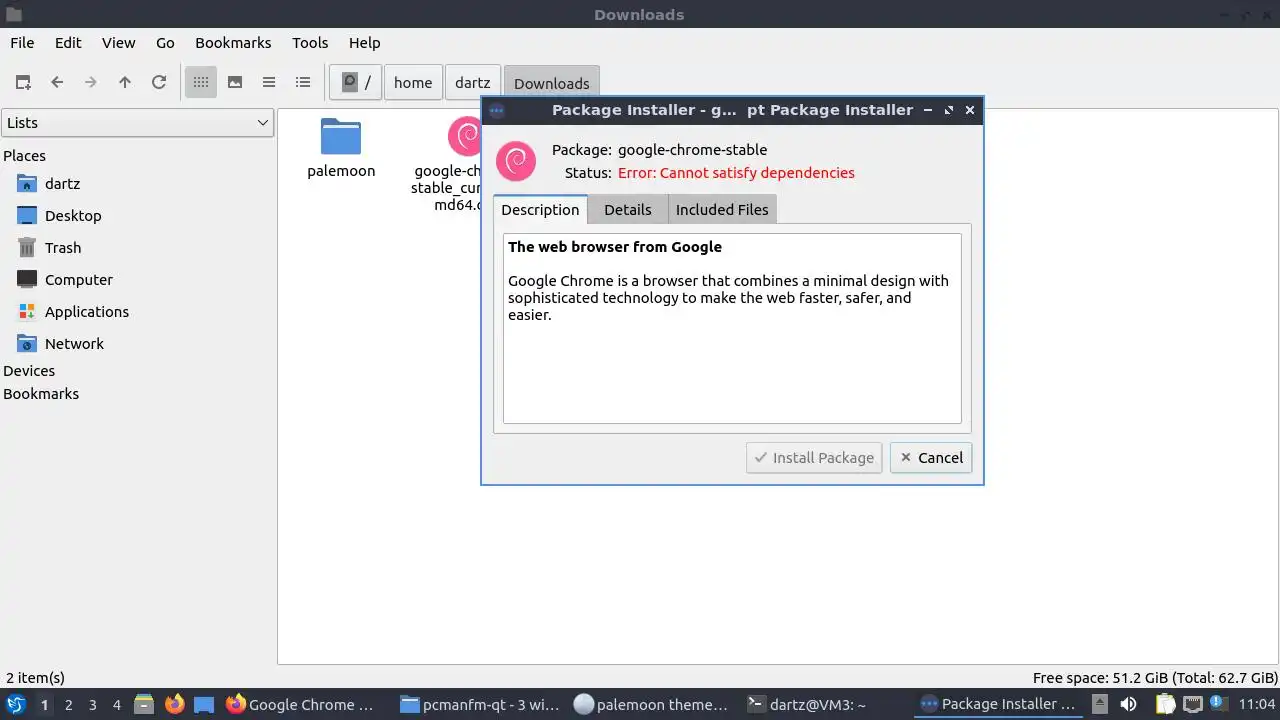The width and height of the screenshot is (1280, 720).
Task: Open clipboard manager tray icon
Action: pos(1165,705)
